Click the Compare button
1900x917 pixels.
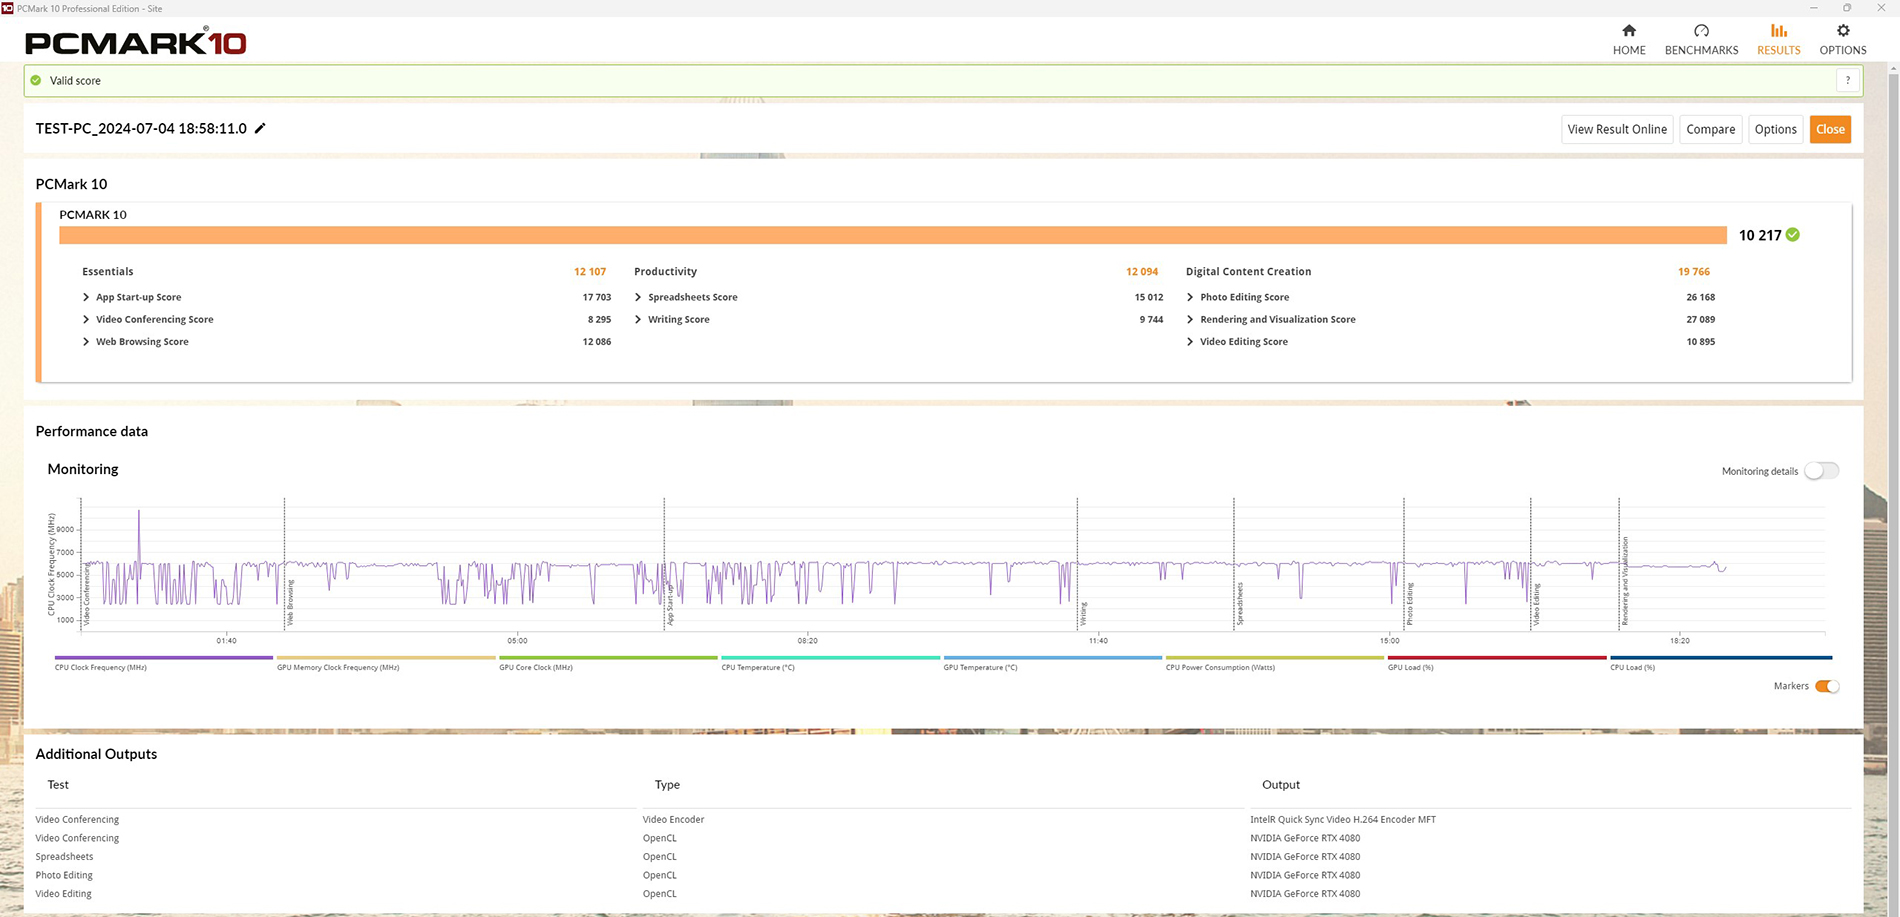point(1711,129)
